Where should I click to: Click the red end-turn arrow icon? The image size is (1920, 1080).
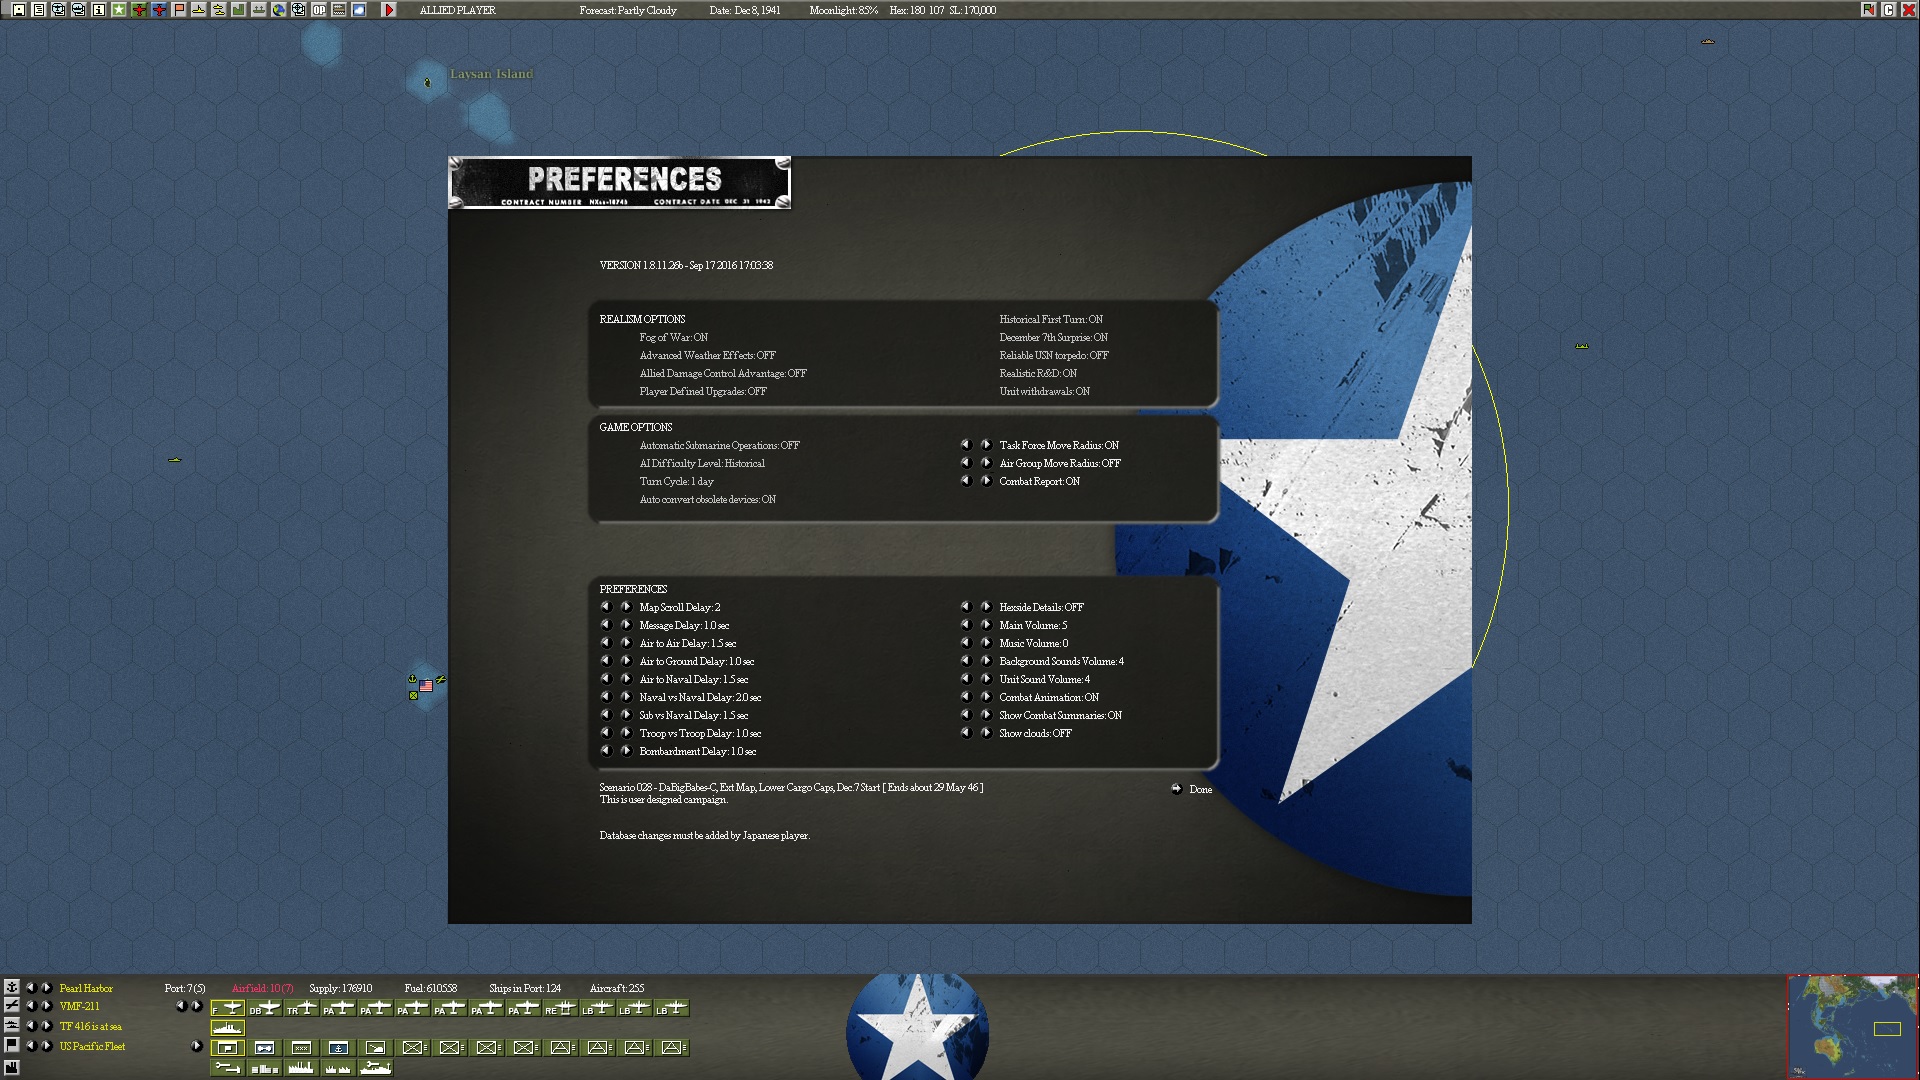[x=389, y=10]
